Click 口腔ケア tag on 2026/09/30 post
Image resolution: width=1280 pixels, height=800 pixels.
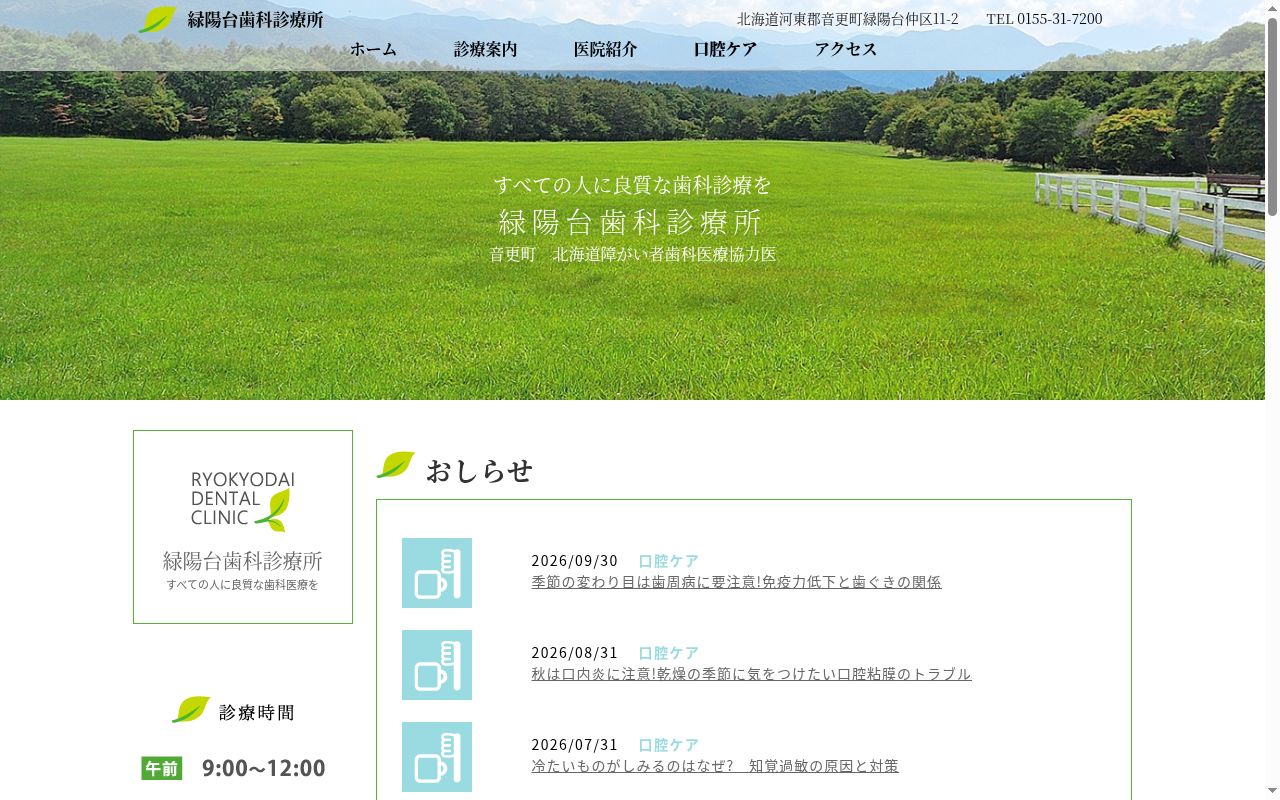pyautogui.click(x=669, y=561)
